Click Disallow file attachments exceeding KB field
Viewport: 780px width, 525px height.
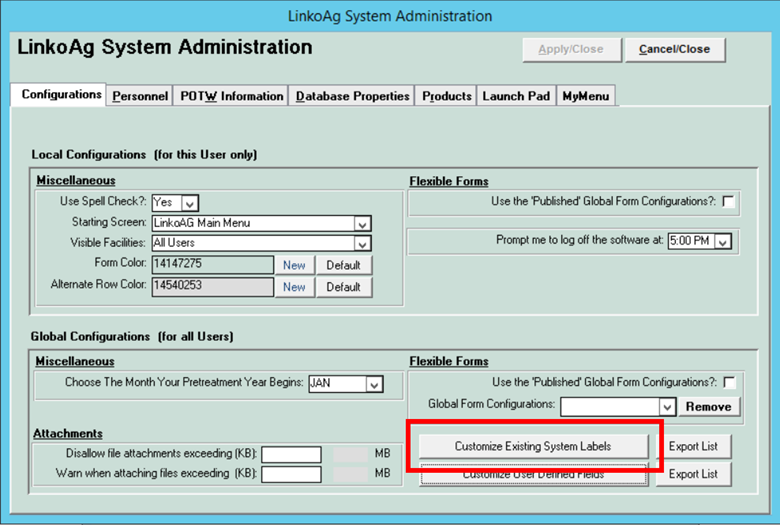pyautogui.click(x=292, y=454)
